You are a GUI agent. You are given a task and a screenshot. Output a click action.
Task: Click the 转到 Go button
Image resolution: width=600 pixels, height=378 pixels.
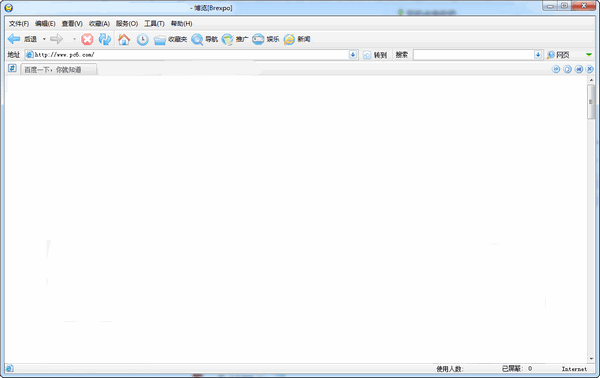[375, 55]
